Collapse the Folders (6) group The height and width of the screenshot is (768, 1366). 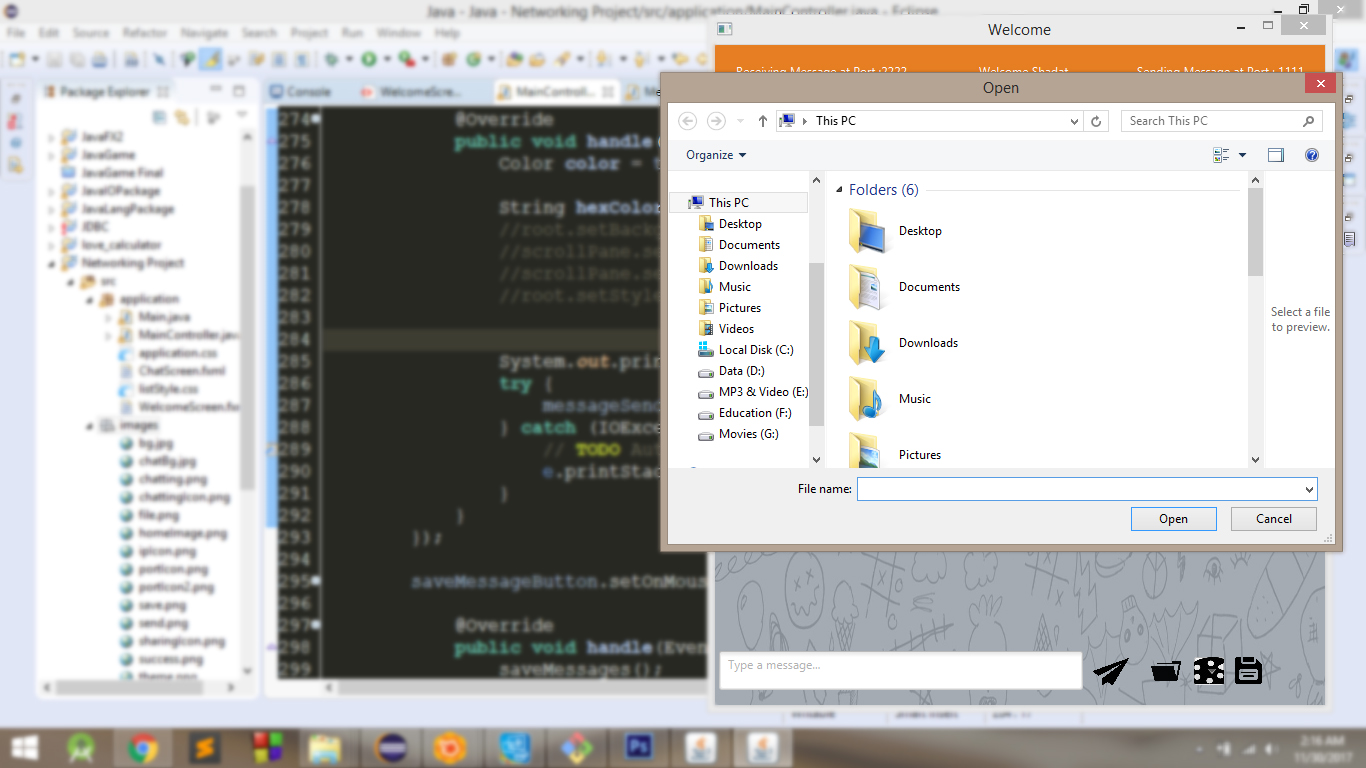(x=840, y=190)
